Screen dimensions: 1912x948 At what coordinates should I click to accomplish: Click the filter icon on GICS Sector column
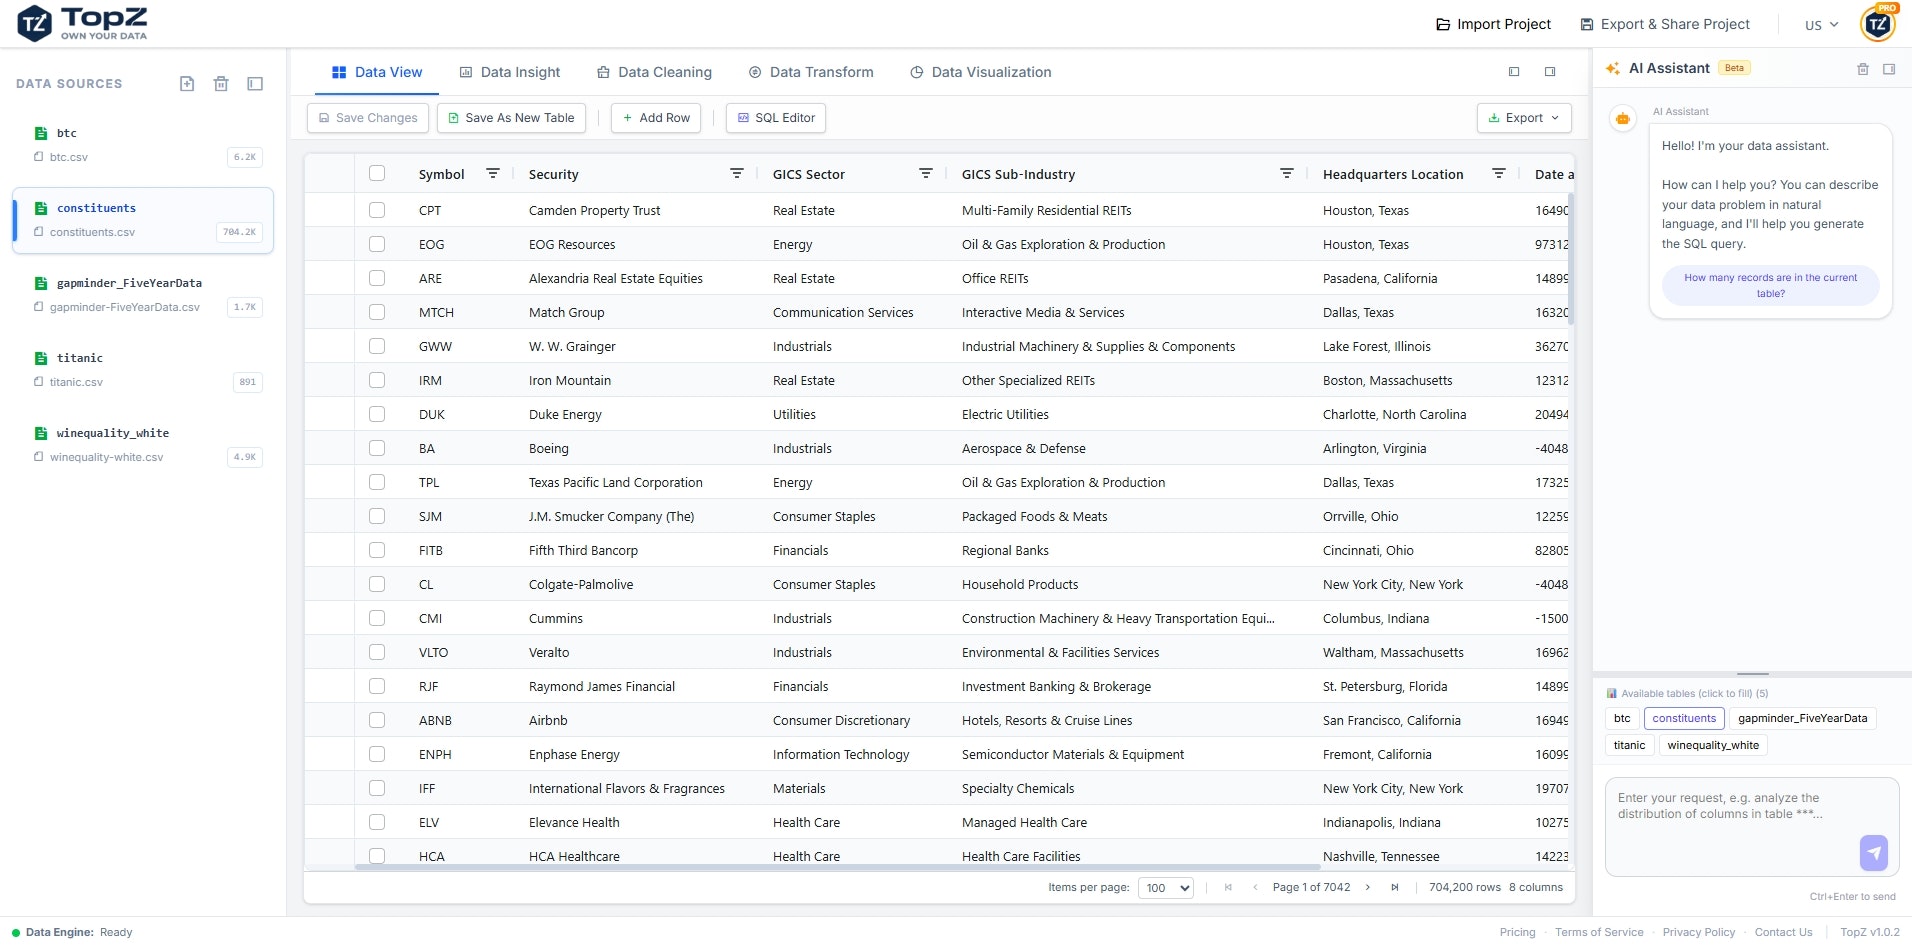pyautogui.click(x=926, y=173)
